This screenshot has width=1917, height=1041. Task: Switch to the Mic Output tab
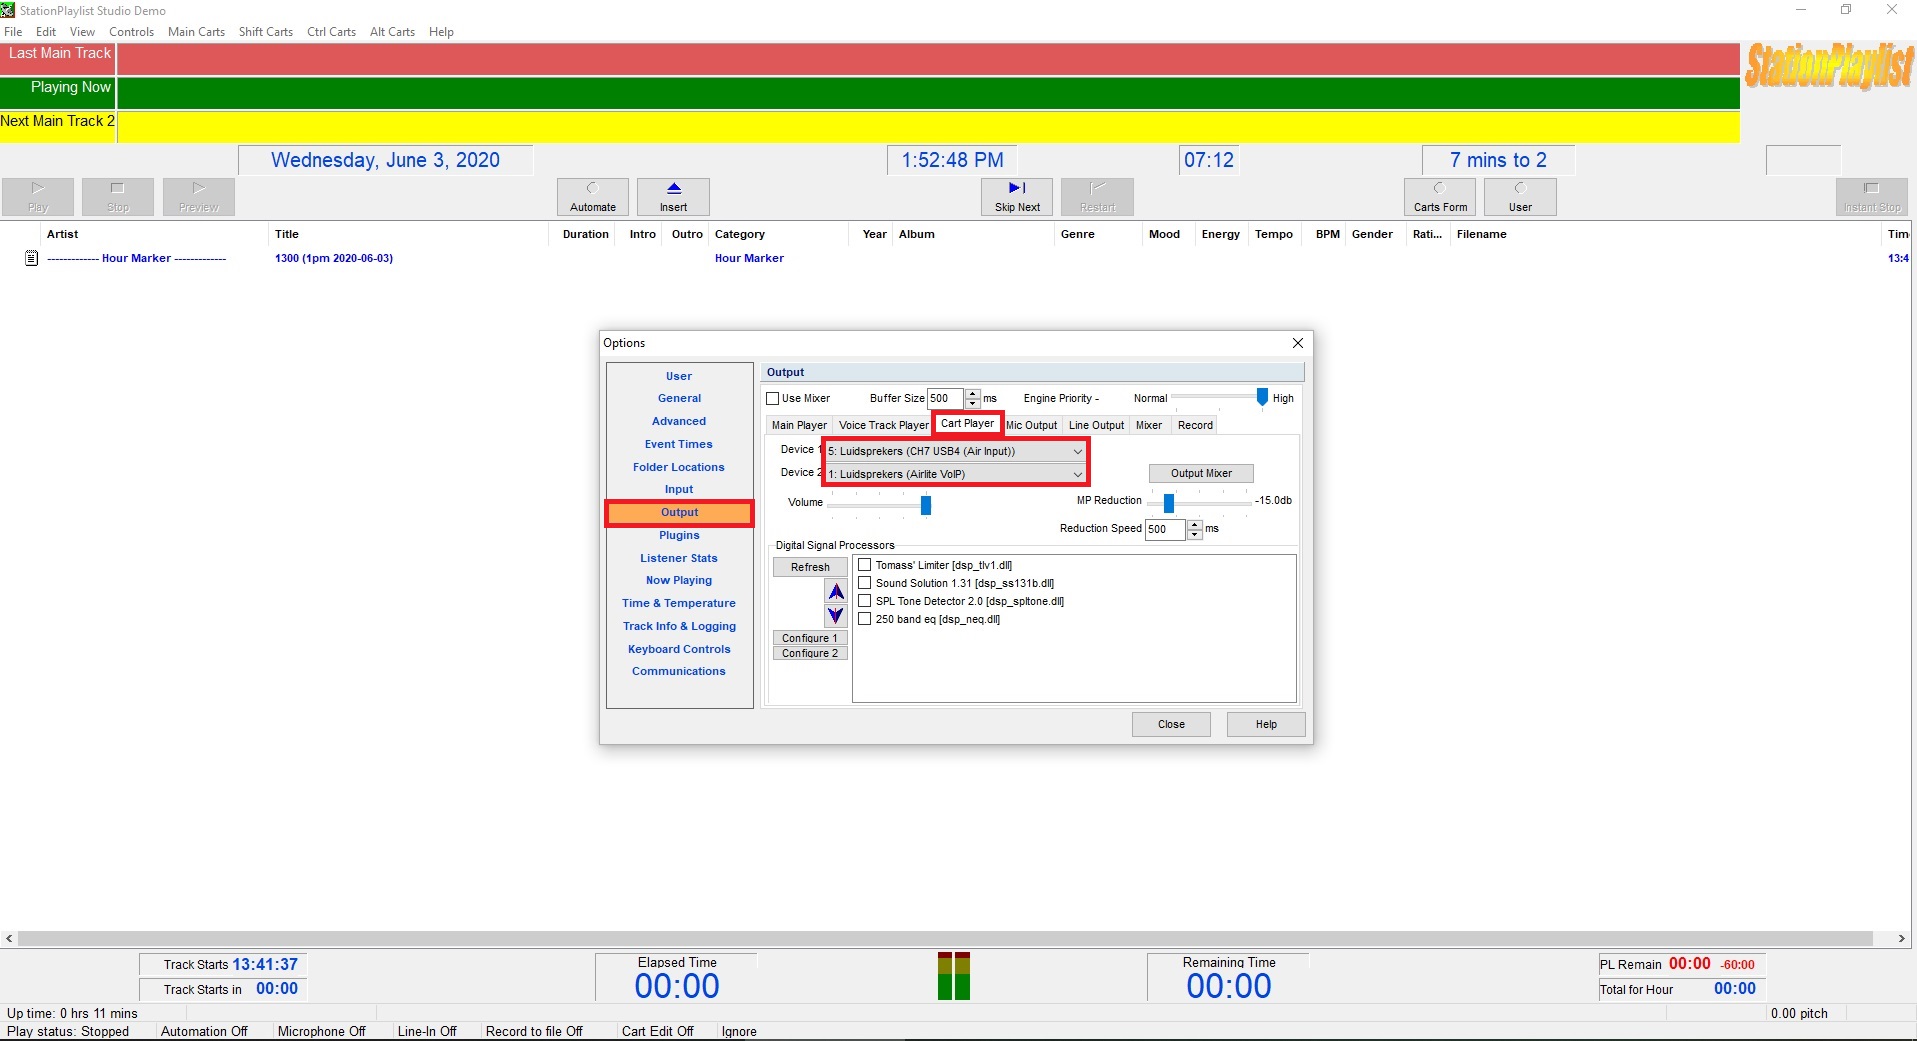pyautogui.click(x=1032, y=425)
